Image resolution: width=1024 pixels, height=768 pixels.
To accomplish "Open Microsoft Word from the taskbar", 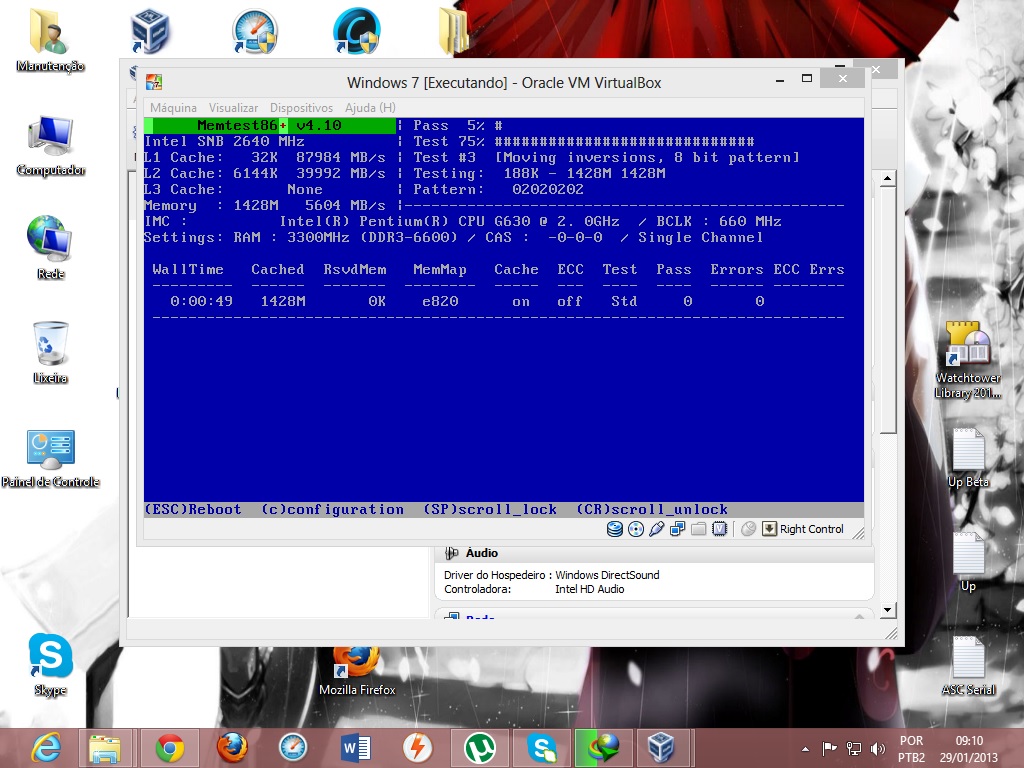I will click(x=355, y=748).
